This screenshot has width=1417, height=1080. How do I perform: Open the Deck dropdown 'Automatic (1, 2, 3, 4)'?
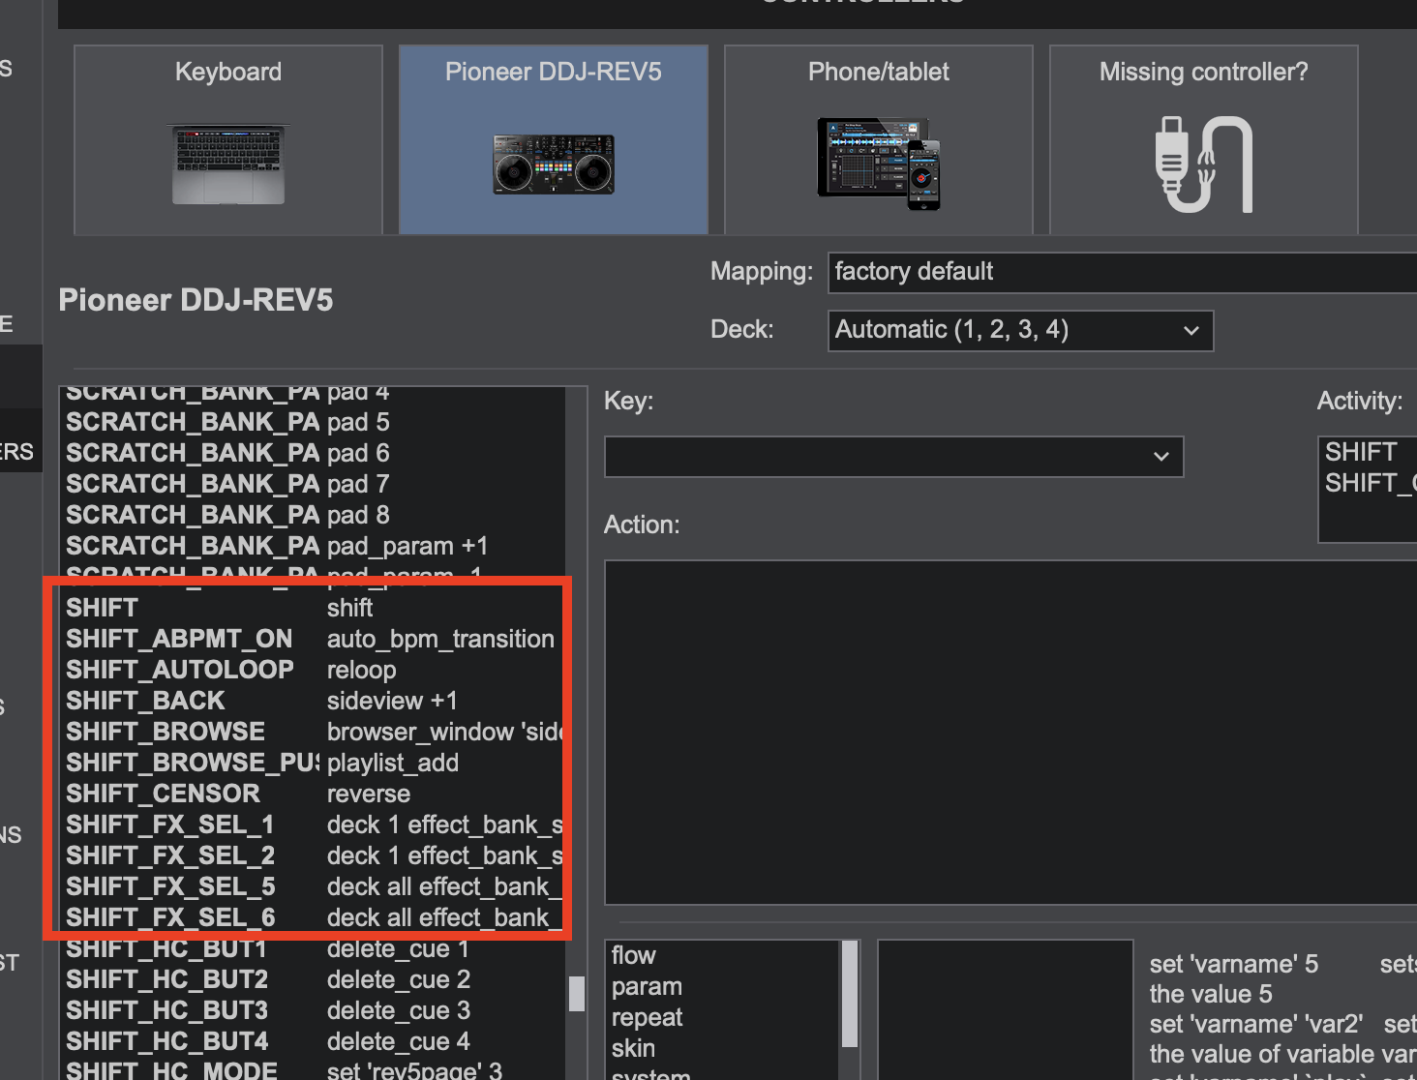tap(1020, 330)
